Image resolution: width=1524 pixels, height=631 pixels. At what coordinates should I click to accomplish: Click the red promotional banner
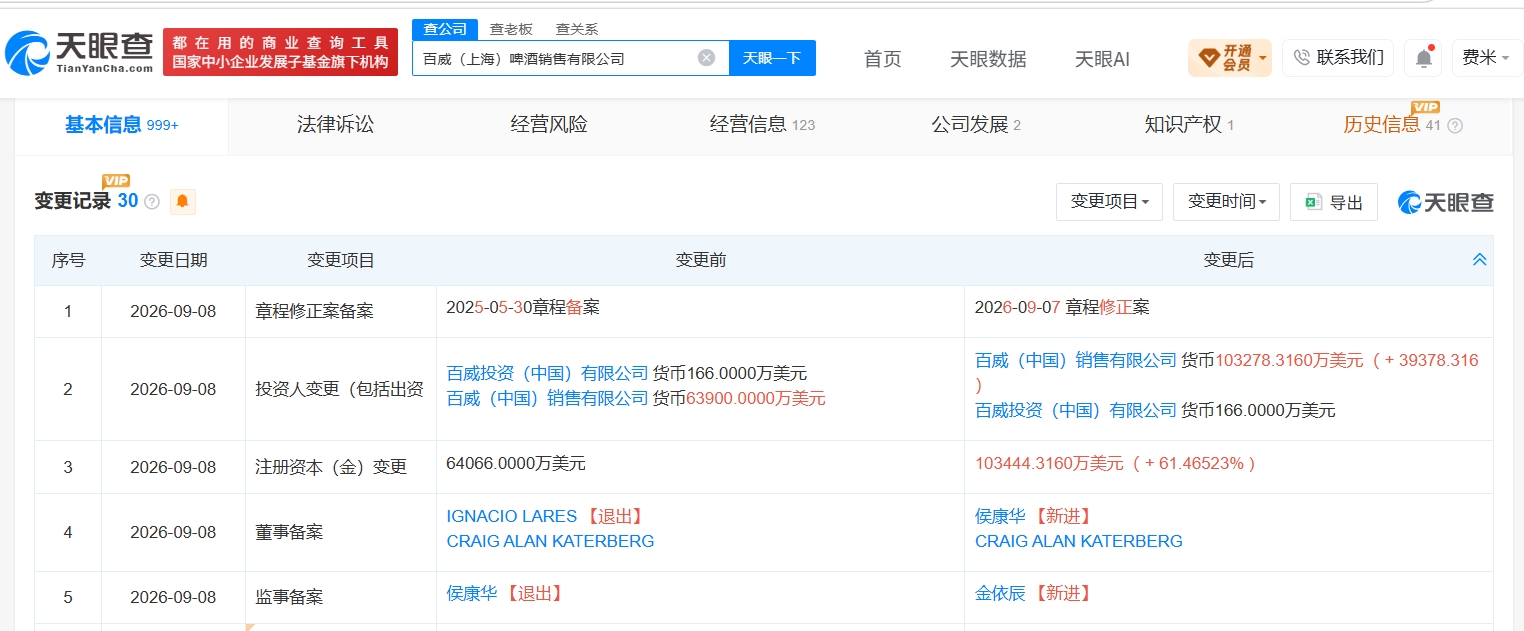point(280,52)
